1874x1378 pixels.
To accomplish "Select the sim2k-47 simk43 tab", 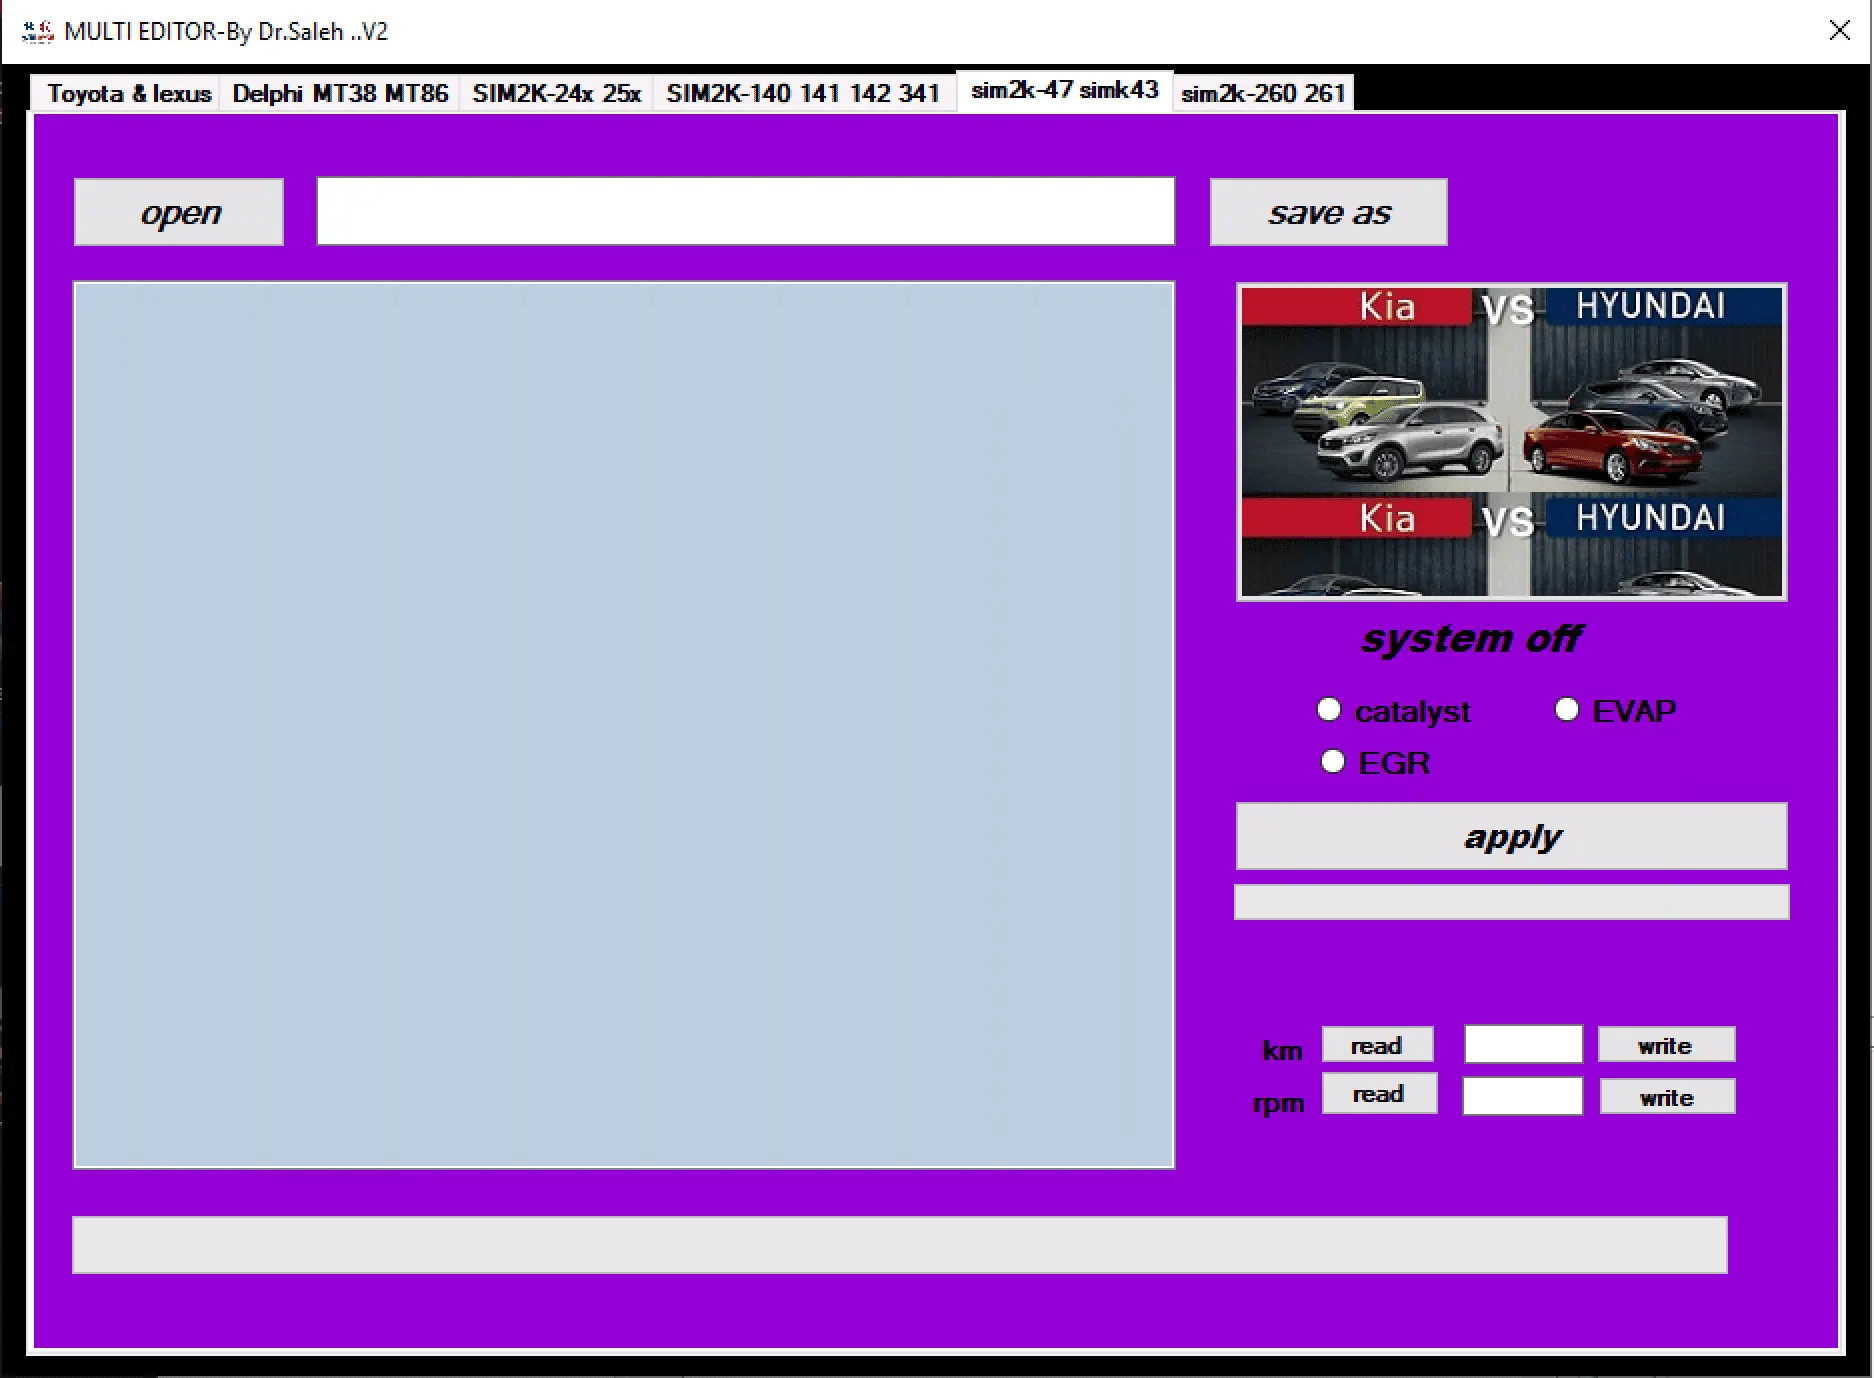I will pyautogui.click(x=1064, y=90).
